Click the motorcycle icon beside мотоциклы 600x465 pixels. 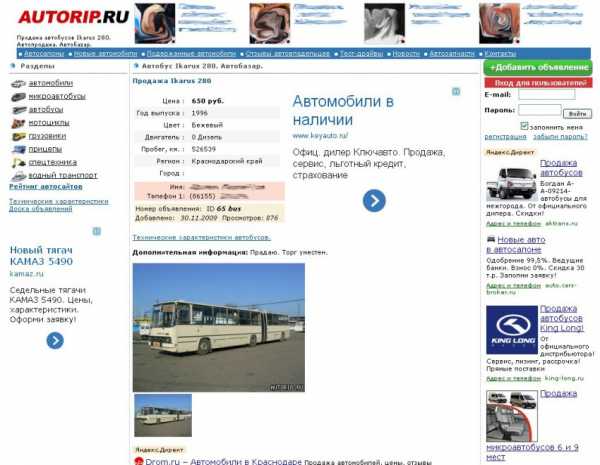pyautogui.click(x=18, y=123)
